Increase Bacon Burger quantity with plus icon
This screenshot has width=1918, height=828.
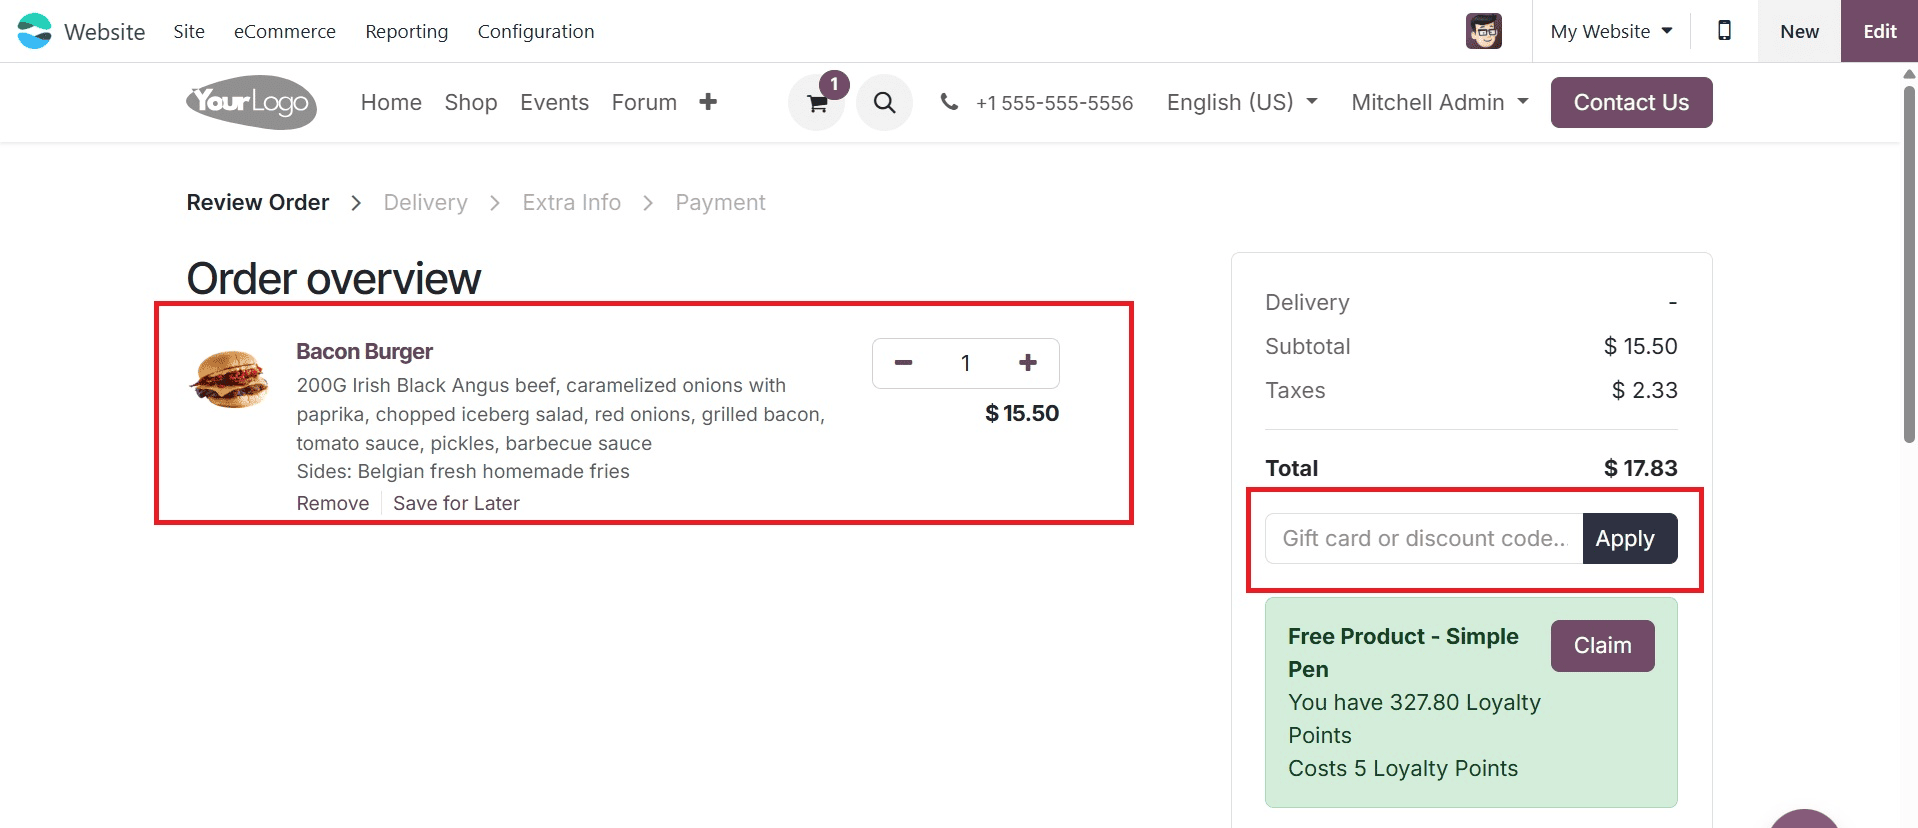coord(1027,363)
